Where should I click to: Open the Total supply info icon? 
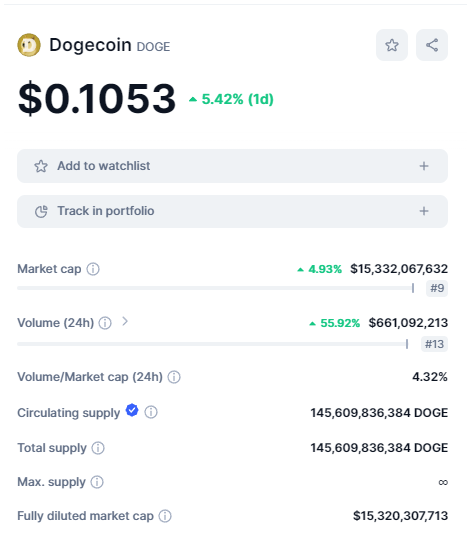(98, 448)
